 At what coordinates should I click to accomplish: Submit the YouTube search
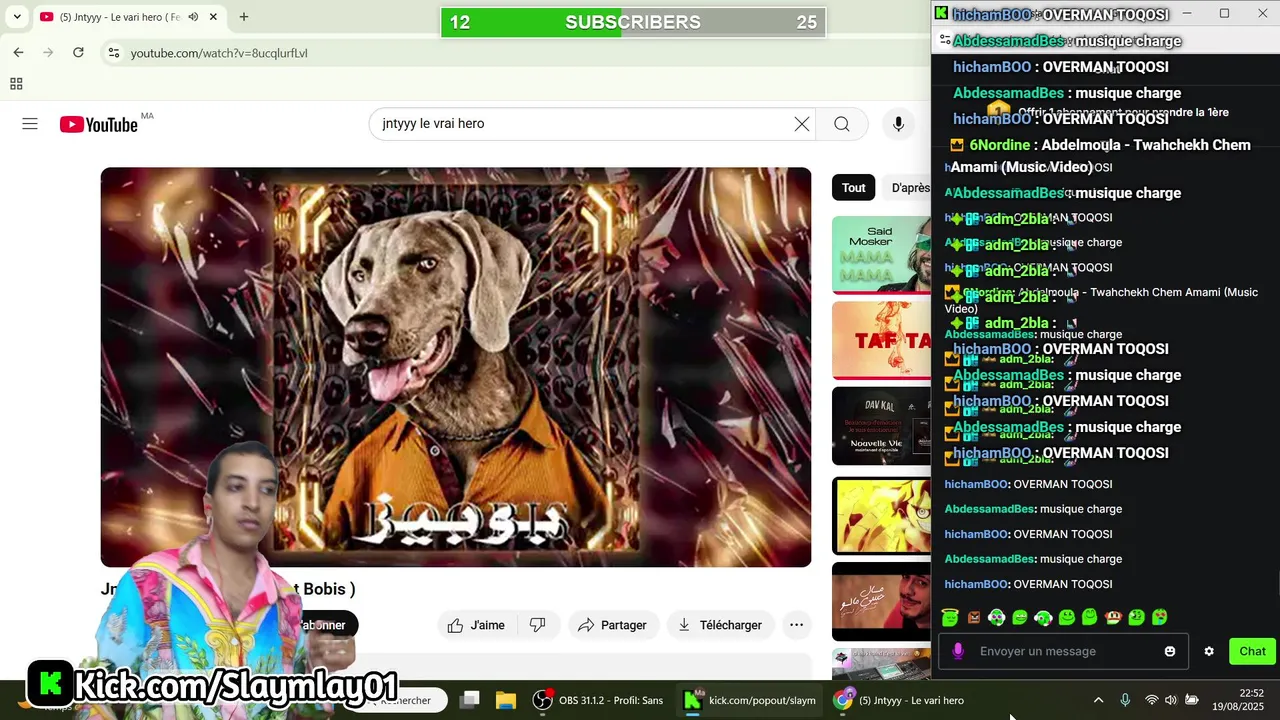tap(842, 124)
